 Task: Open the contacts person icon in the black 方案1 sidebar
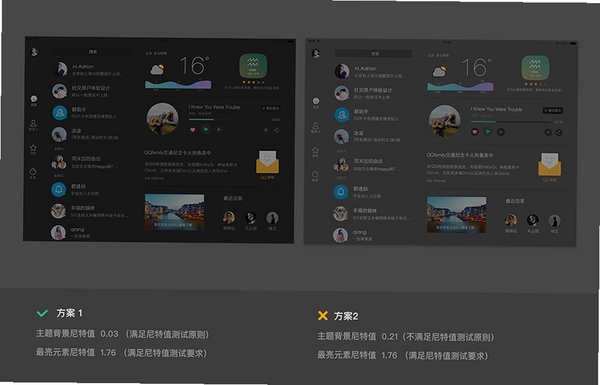coord(33,123)
